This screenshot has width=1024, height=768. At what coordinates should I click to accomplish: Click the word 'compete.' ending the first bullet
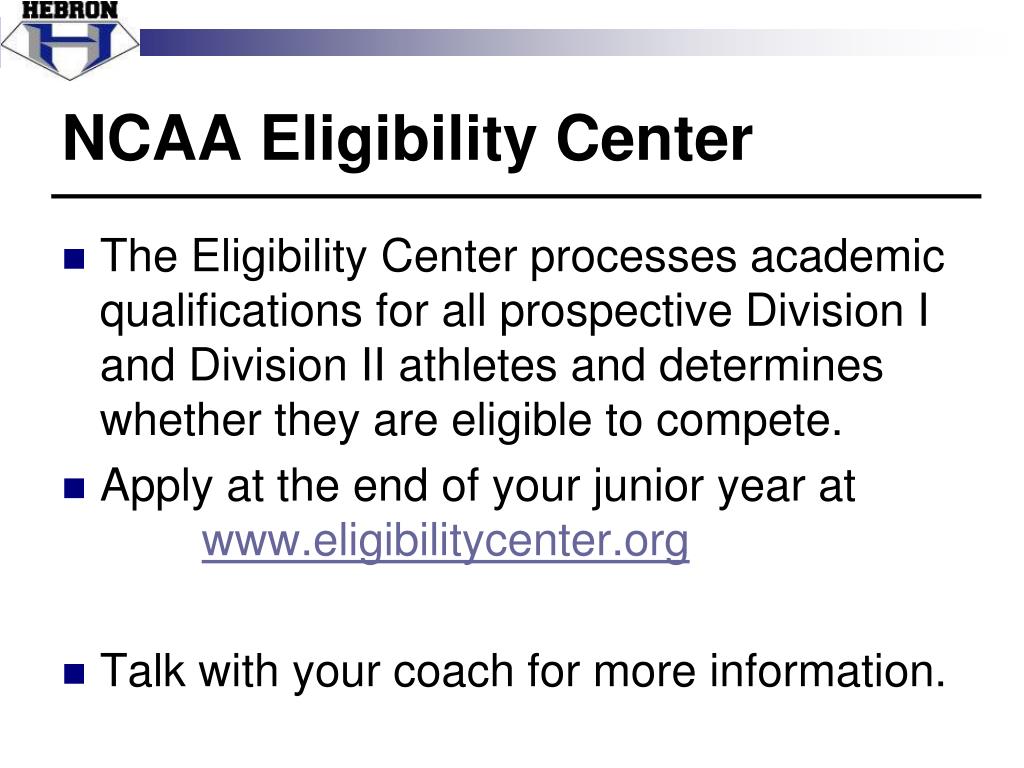(x=750, y=422)
